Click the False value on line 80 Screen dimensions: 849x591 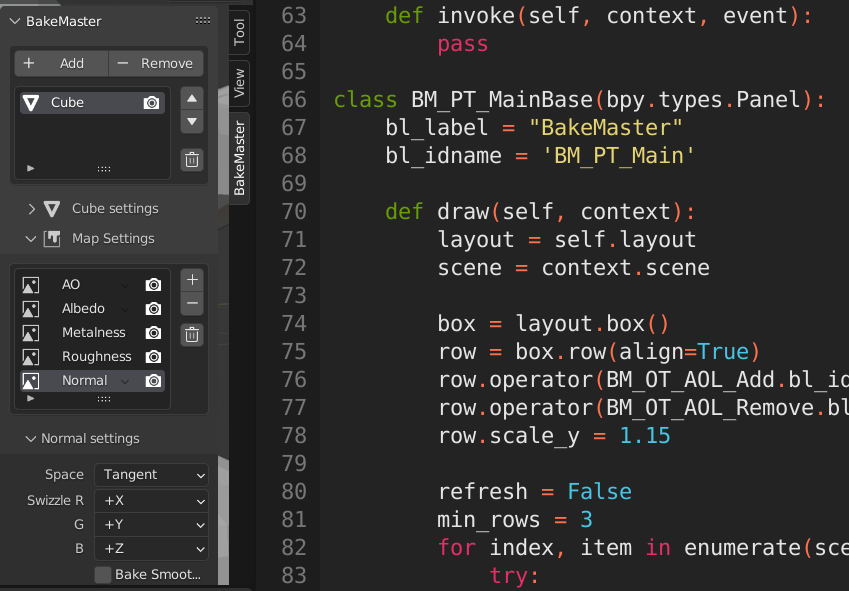(x=599, y=492)
